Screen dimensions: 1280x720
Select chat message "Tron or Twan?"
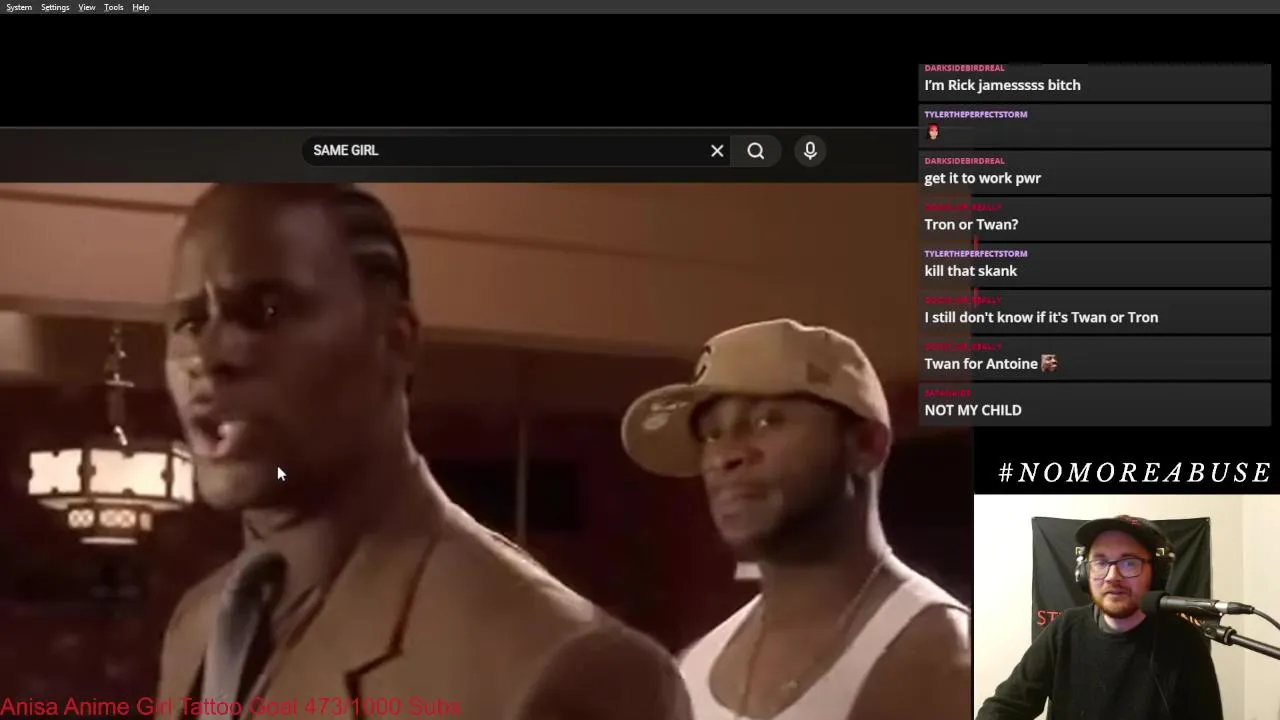[971, 224]
